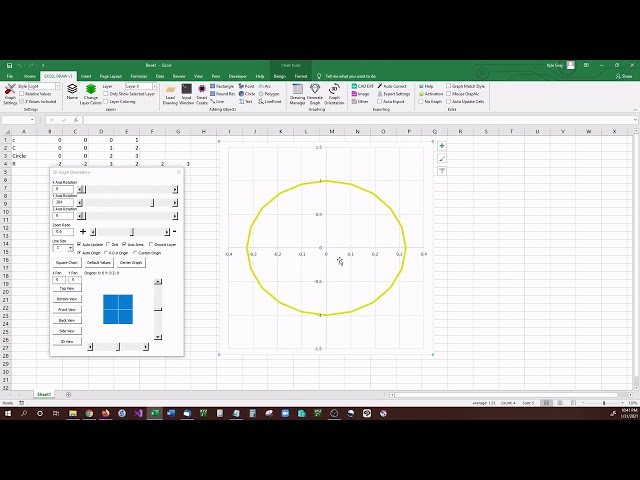Select the 0-0-0 Origin radio button
The width and height of the screenshot is (640, 480).
click(x=106, y=253)
